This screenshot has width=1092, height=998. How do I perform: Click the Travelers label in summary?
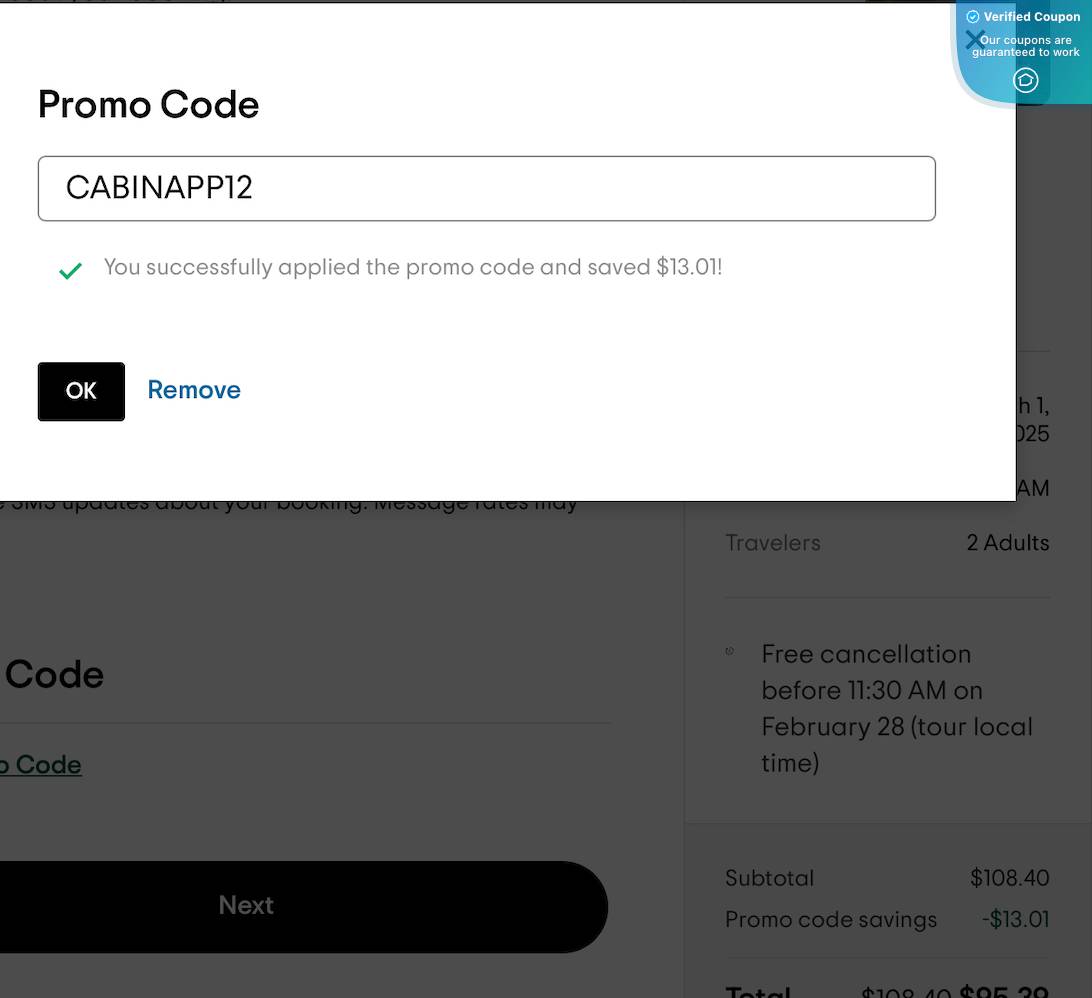(772, 543)
